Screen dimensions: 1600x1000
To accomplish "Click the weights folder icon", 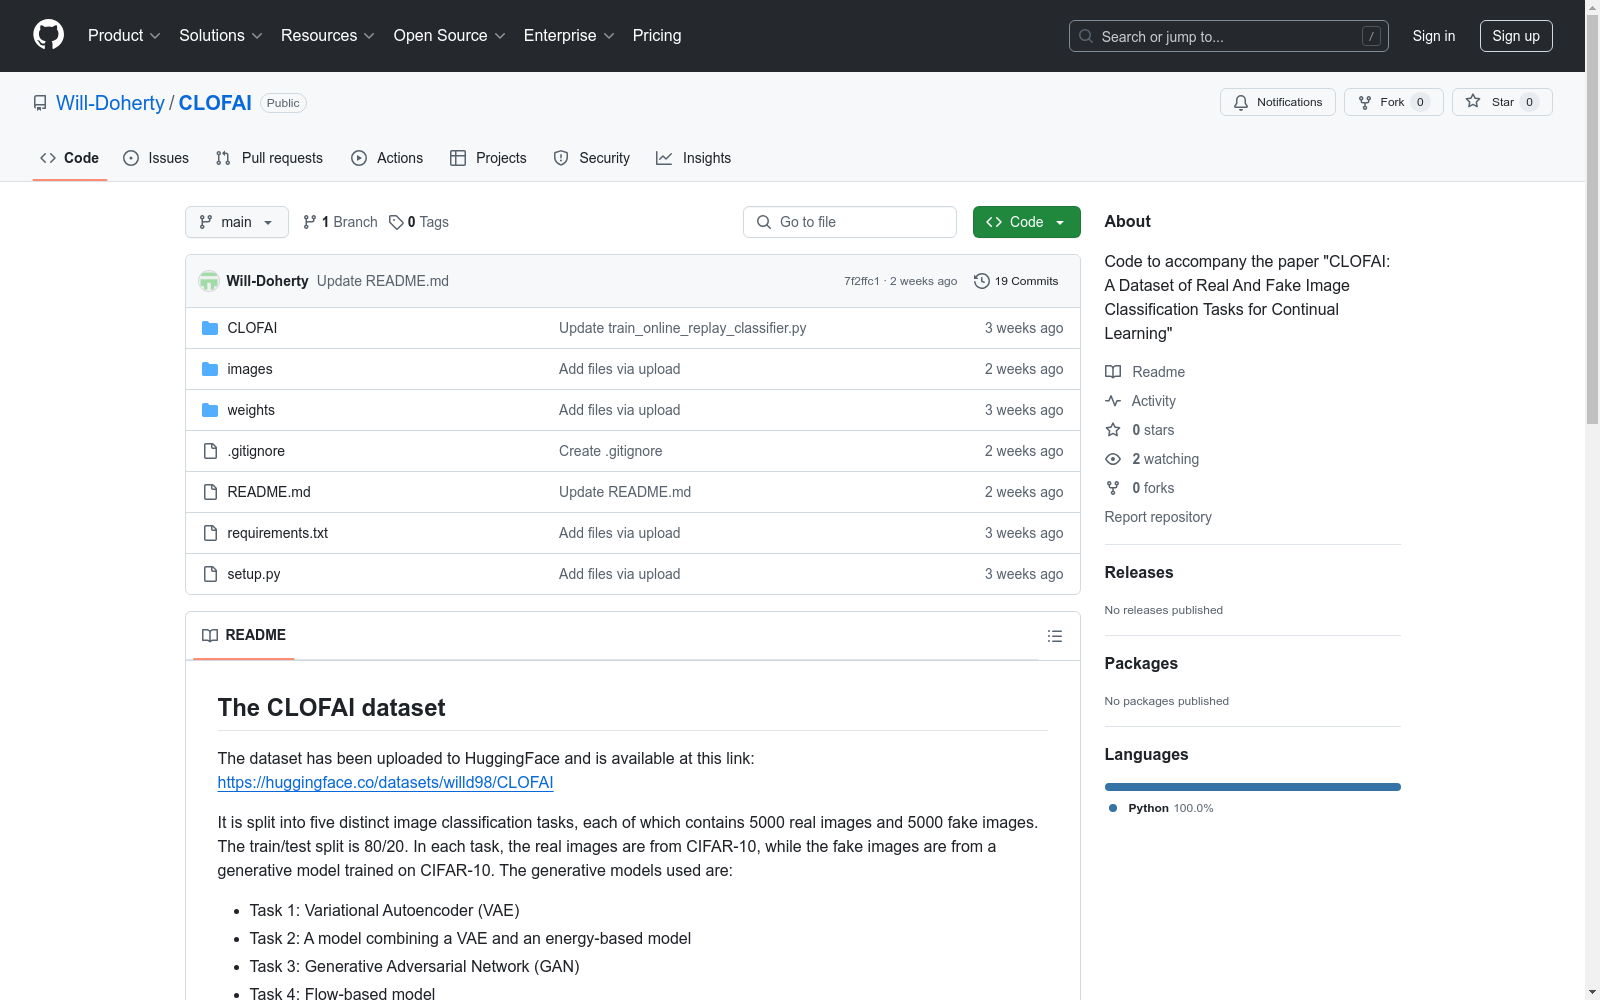I will click(210, 410).
